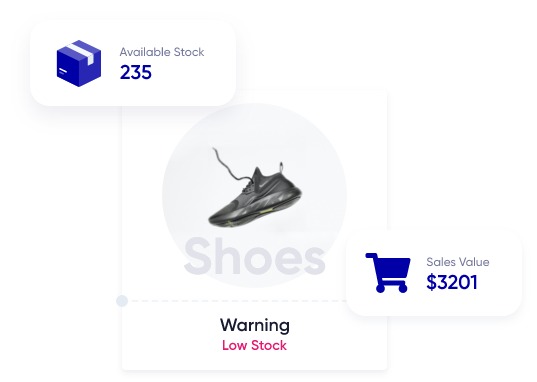Screen dimensions: 537x382
Task: Click the handle of the shopping cart icon
Action: [371, 256]
